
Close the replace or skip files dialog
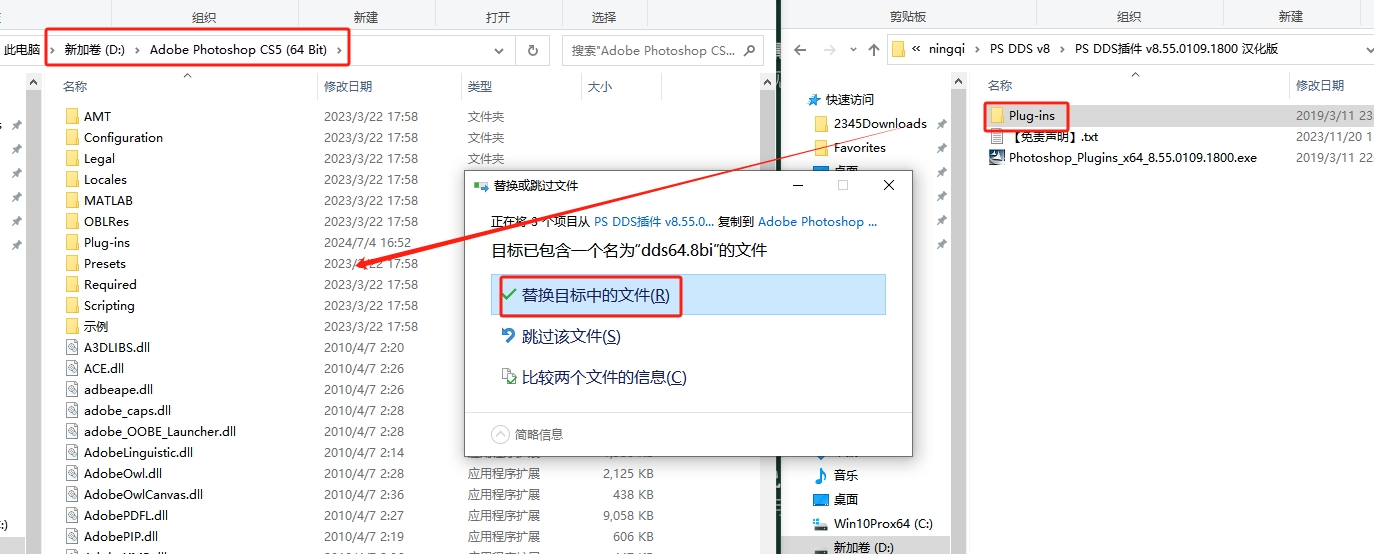tap(889, 185)
